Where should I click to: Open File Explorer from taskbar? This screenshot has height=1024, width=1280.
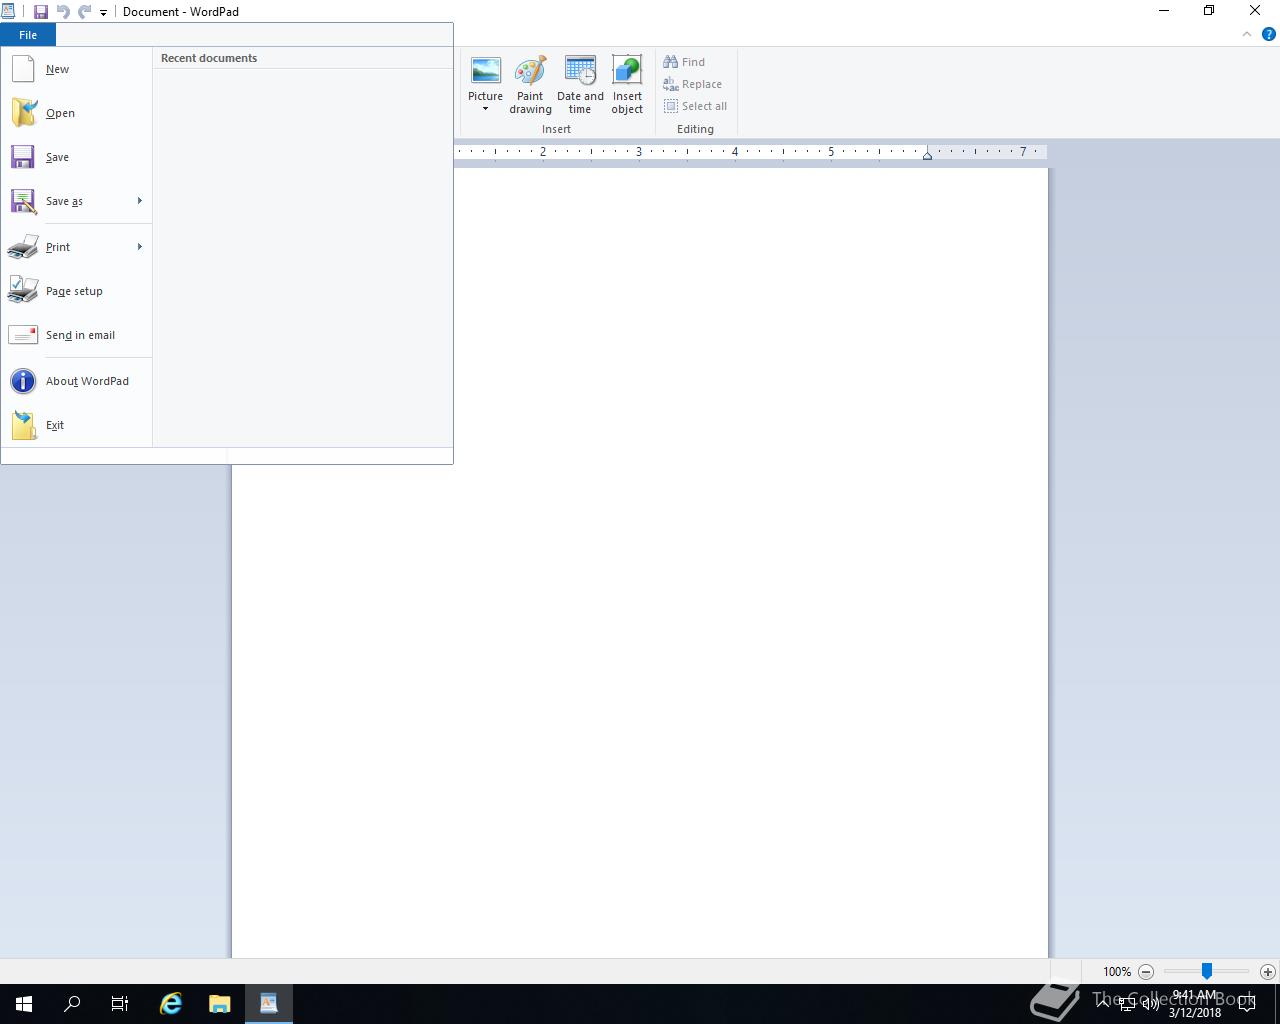coord(220,1004)
